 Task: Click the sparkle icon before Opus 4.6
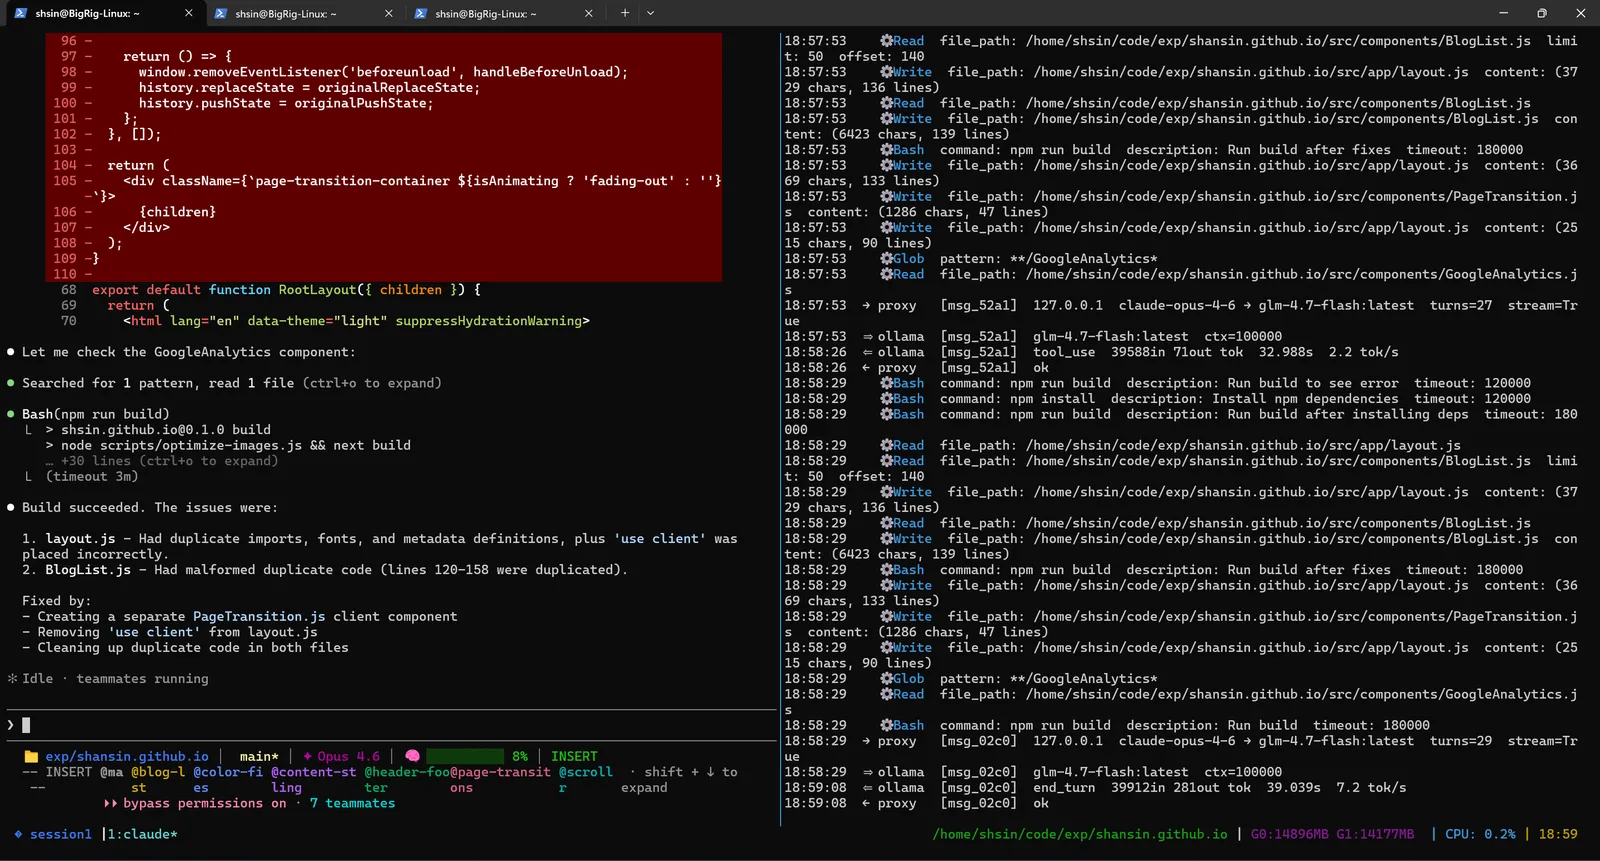(x=308, y=757)
